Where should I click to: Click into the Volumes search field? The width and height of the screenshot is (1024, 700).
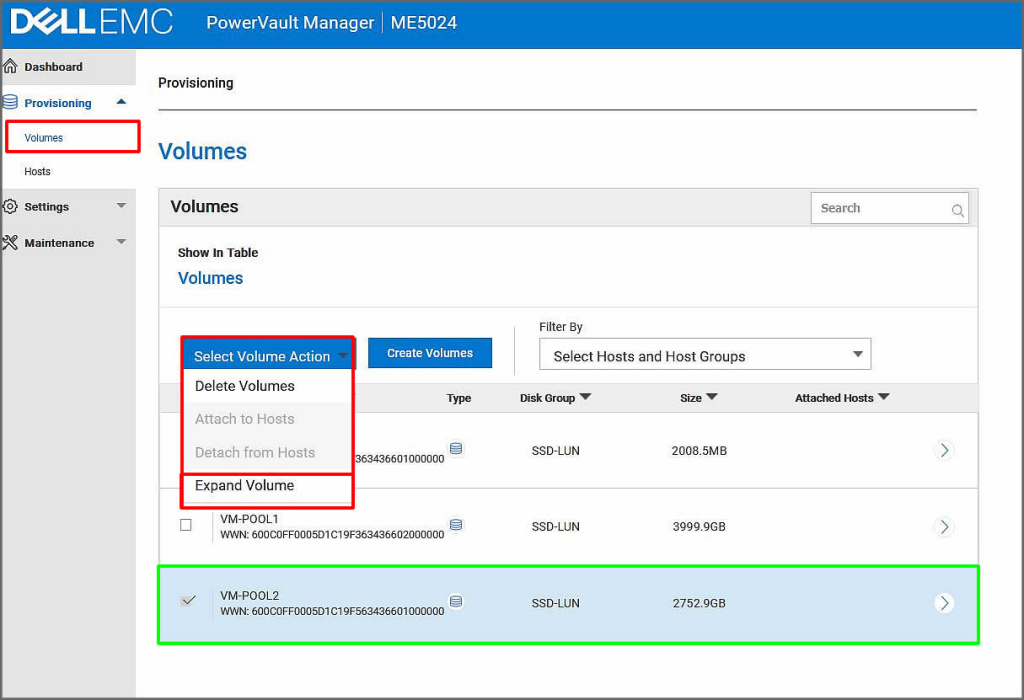pyautogui.click(x=880, y=208)
